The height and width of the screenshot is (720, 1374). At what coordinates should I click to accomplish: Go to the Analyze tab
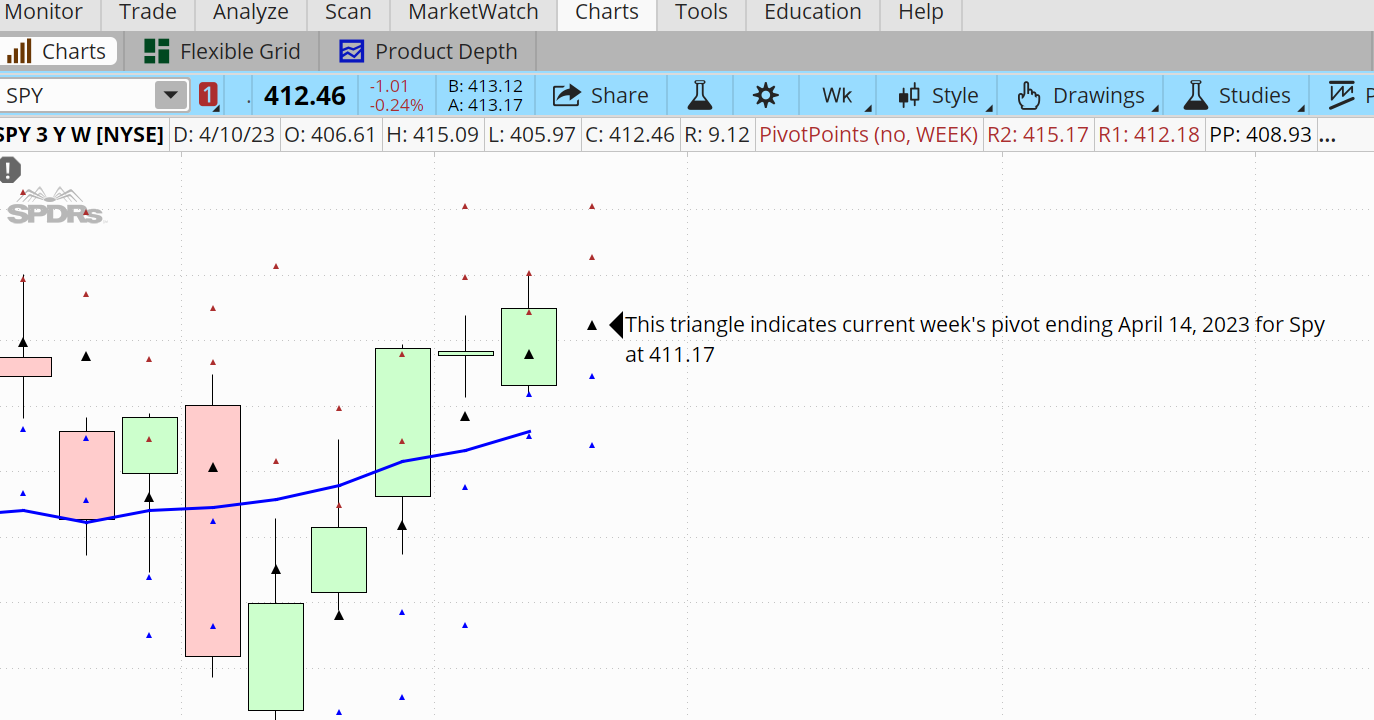tap(251, 12)
